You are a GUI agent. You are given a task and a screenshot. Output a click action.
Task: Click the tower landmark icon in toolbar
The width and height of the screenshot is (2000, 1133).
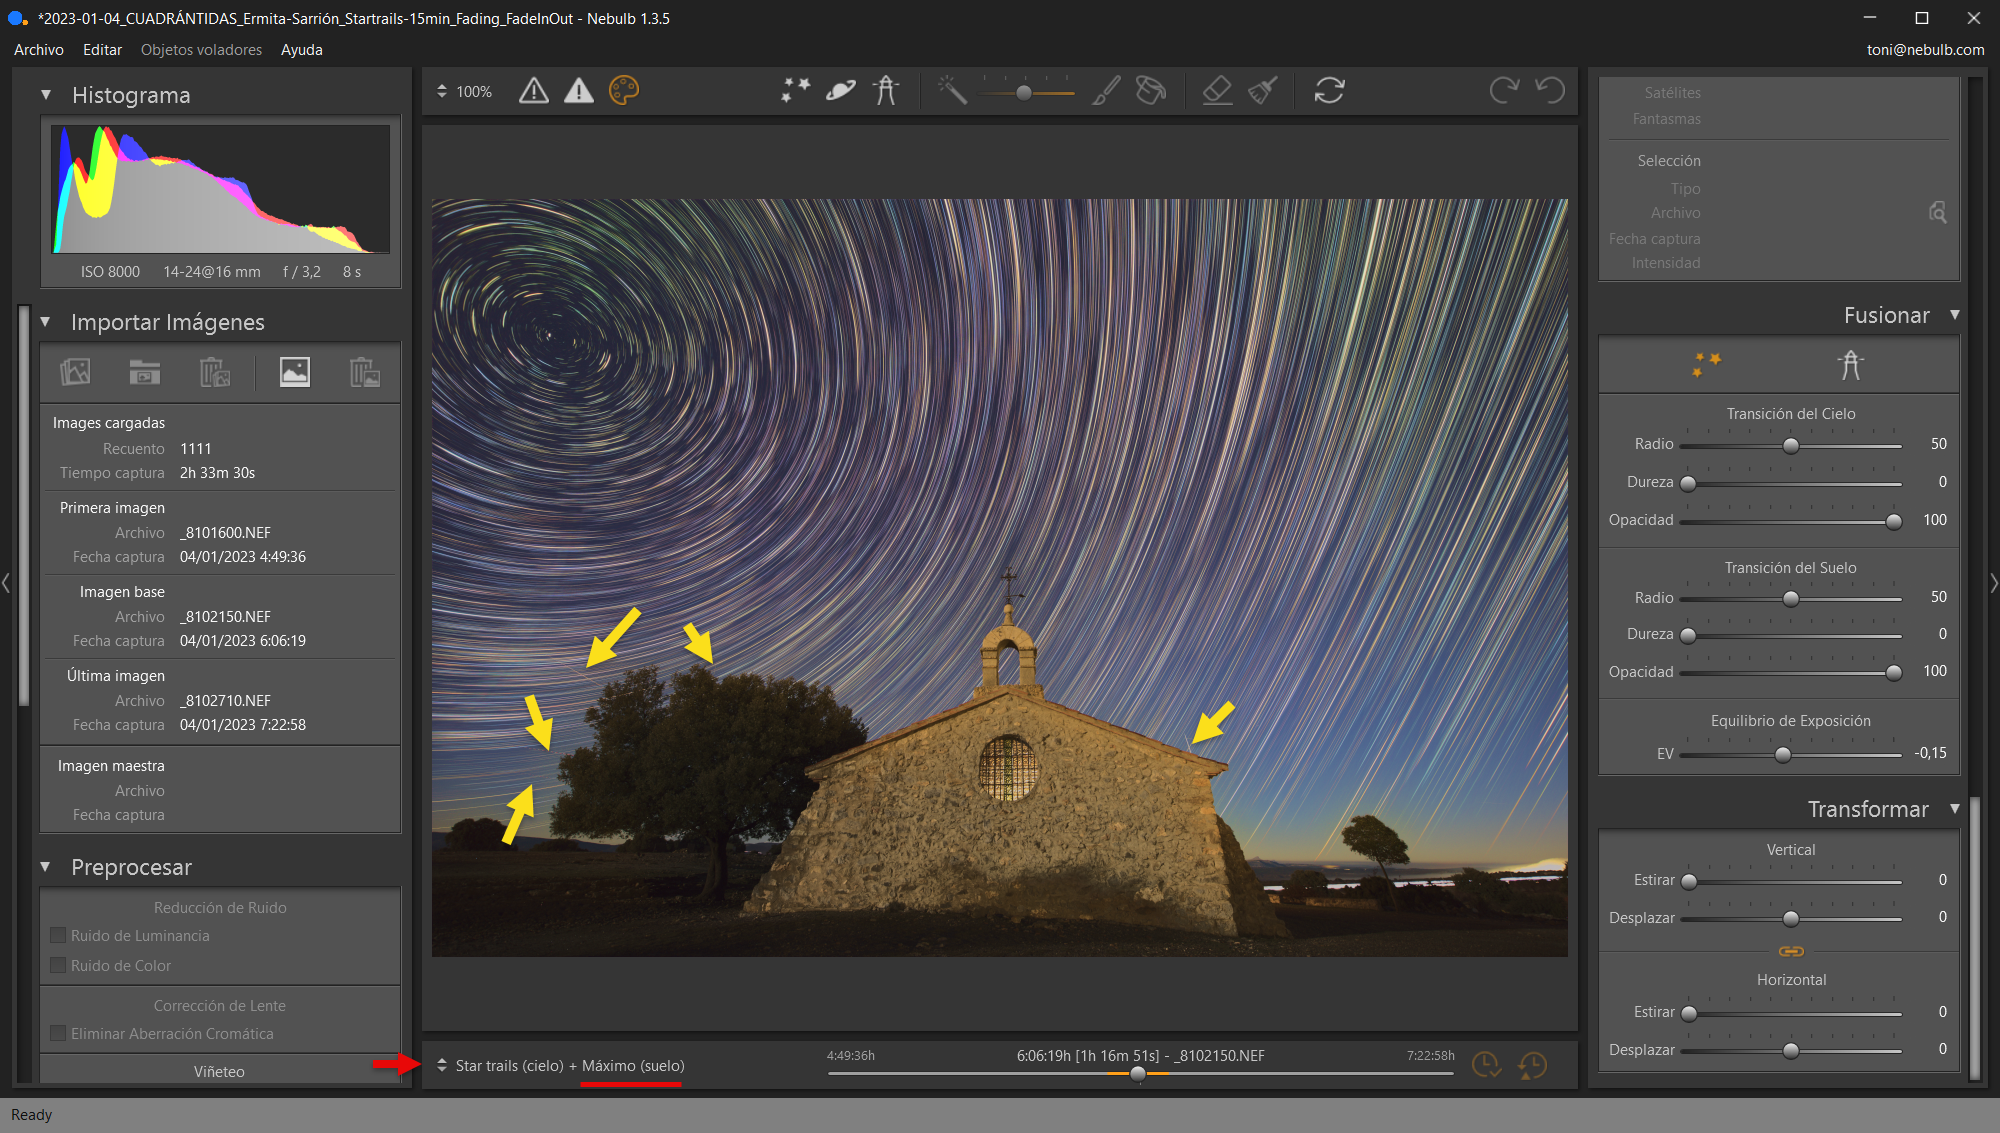click(886, 91)
